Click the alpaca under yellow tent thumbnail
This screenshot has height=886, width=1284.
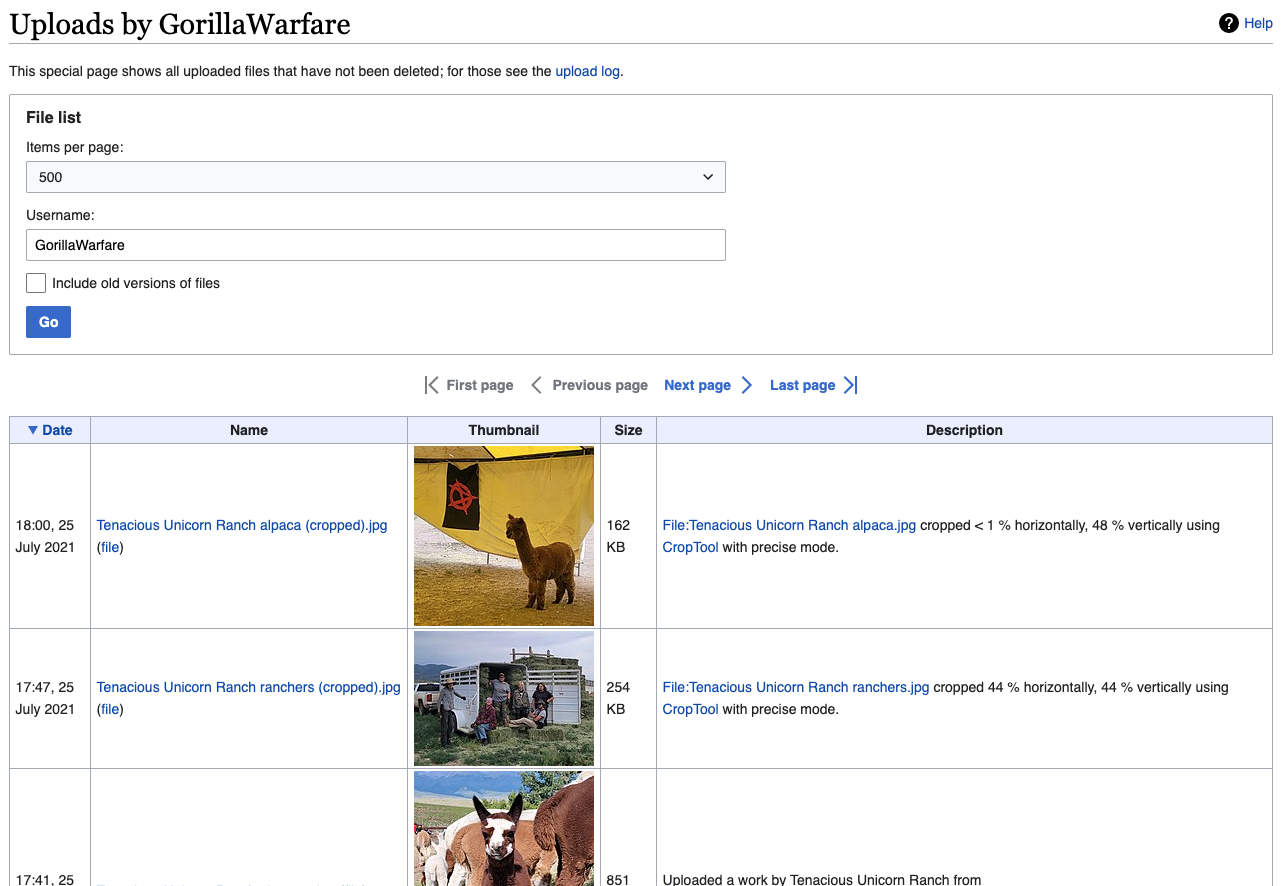[504, 536]
